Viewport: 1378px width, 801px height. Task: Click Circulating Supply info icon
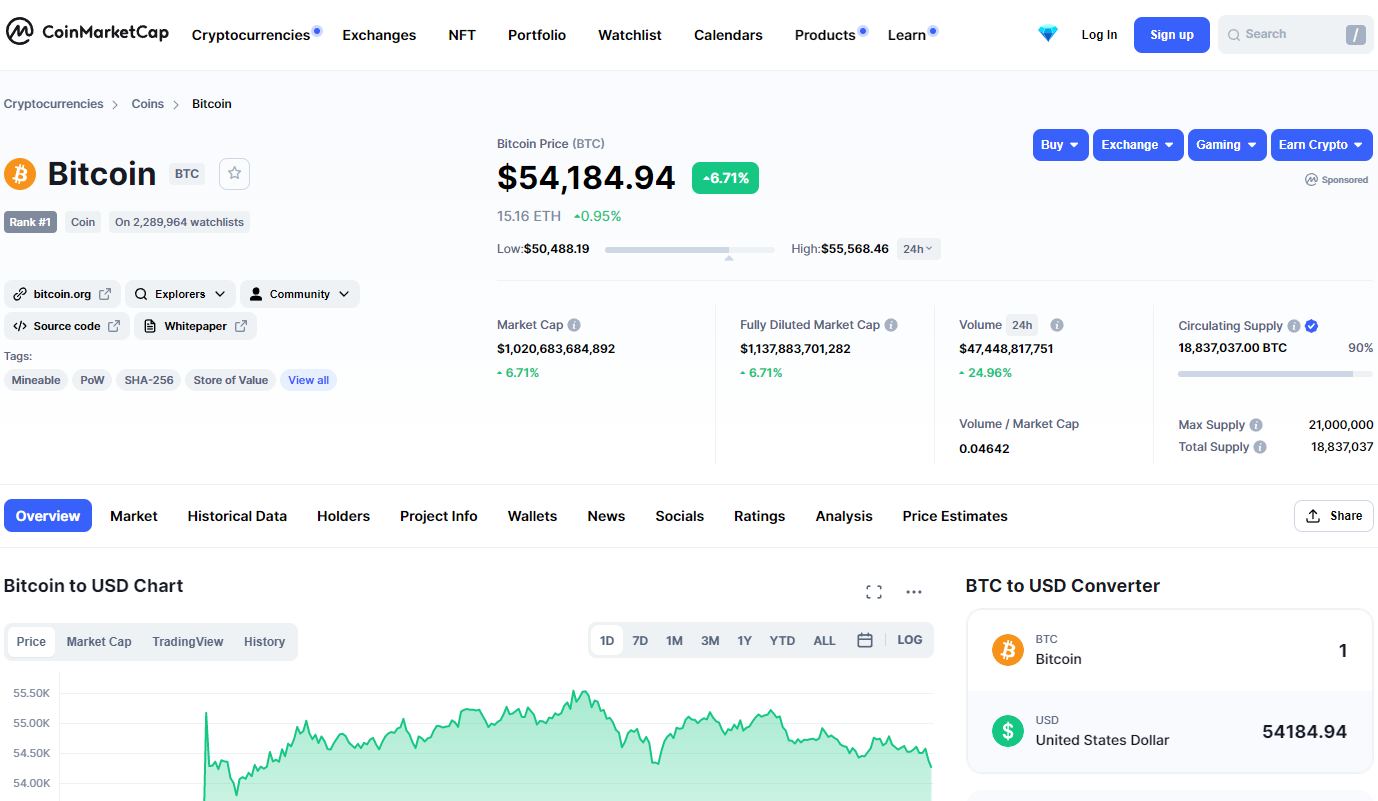(x=1294, y=326)
